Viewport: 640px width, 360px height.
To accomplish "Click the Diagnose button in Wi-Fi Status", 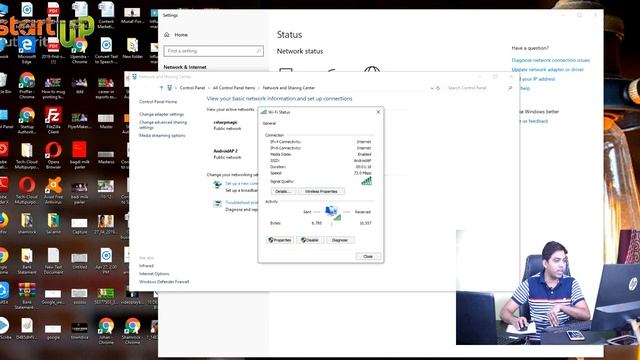I will [x=340, y=240].
